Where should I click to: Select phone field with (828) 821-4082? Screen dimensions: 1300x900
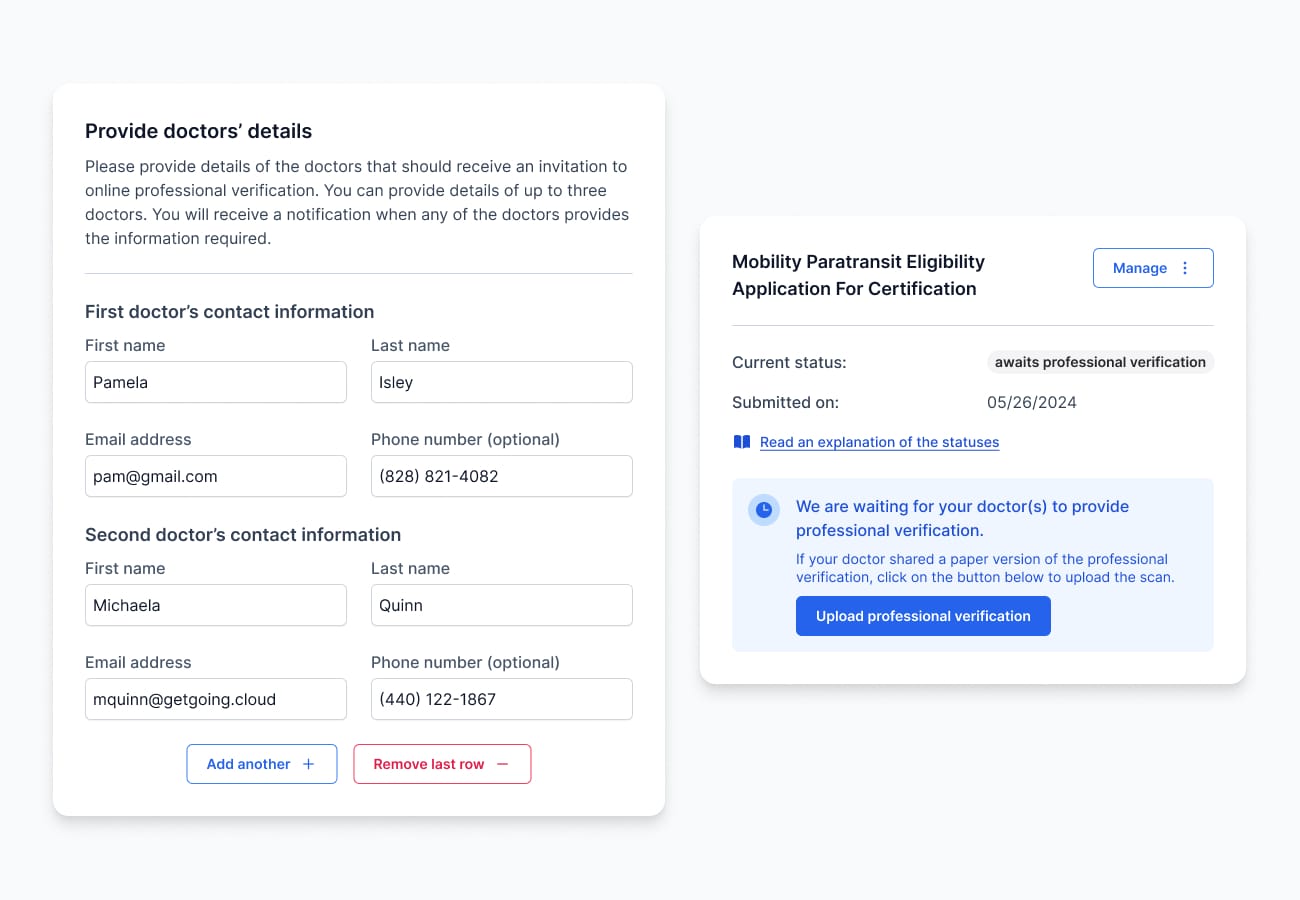(x=502, y=476)
